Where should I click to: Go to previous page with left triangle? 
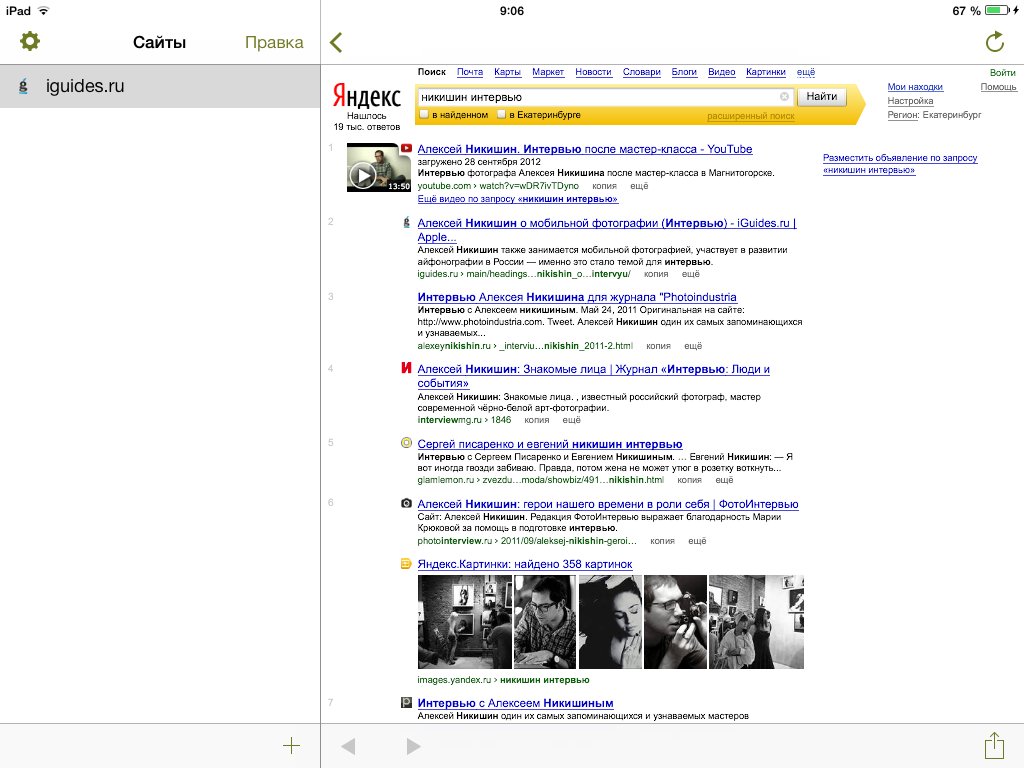pyautogui.click(x=348, y=746)
